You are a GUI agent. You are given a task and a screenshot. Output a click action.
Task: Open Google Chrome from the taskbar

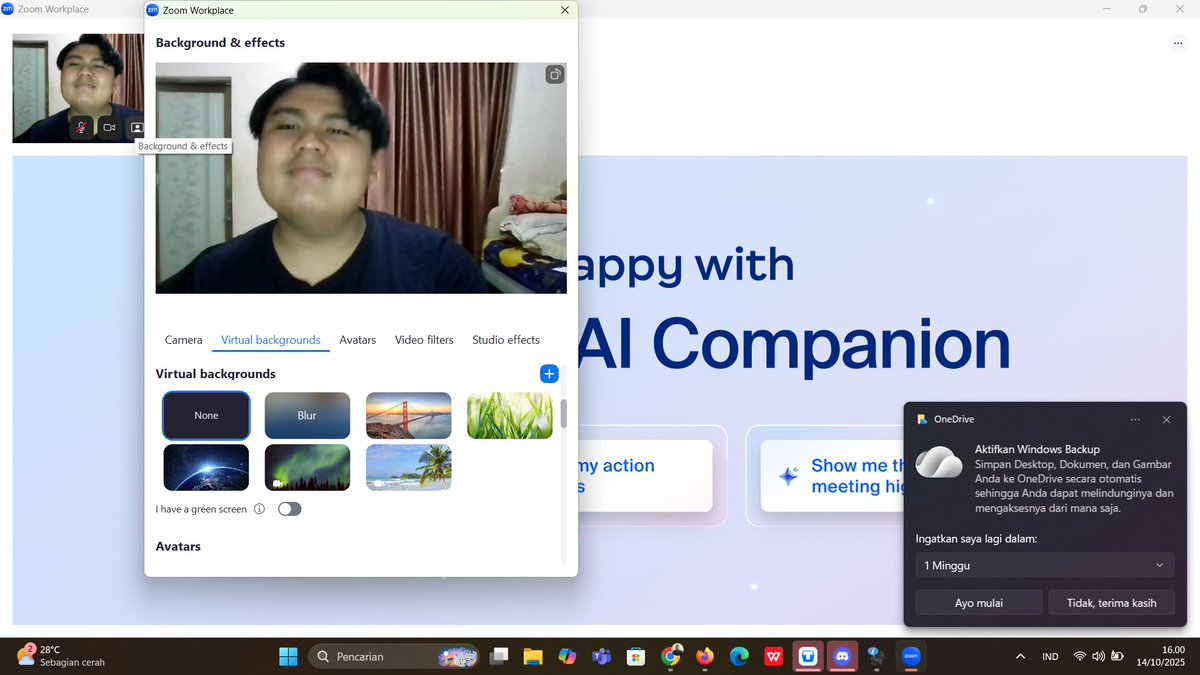[x=671, y=657]
